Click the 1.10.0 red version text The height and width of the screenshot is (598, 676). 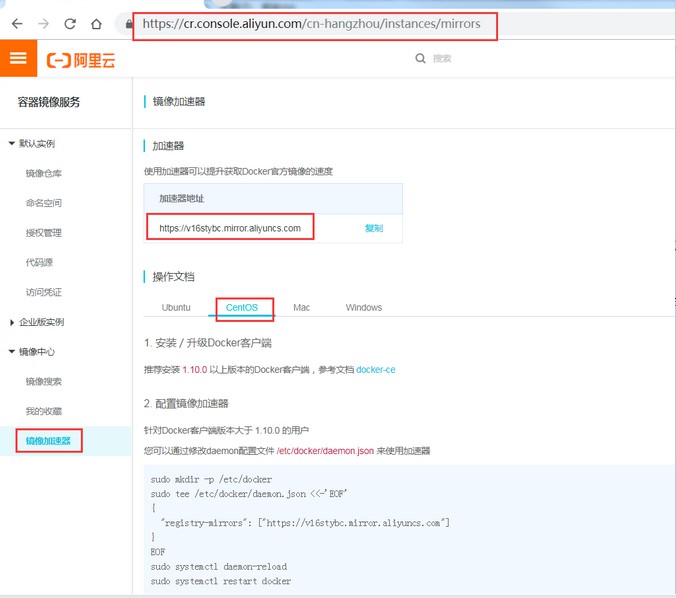click(195, 369)
